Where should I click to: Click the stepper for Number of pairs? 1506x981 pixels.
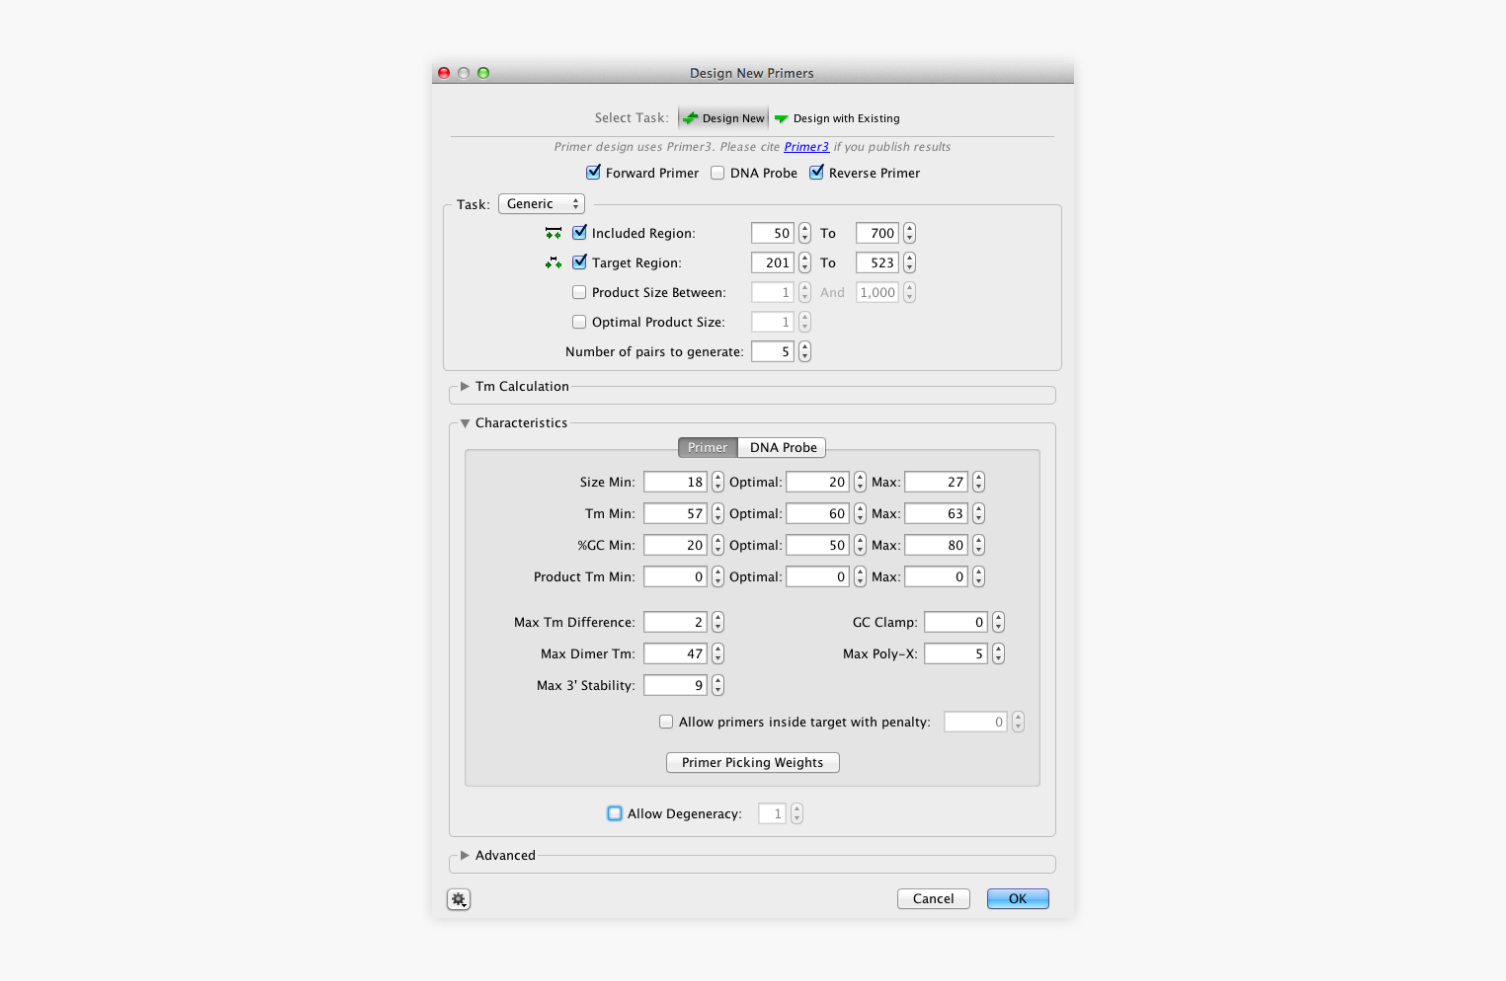pos(805,352)
